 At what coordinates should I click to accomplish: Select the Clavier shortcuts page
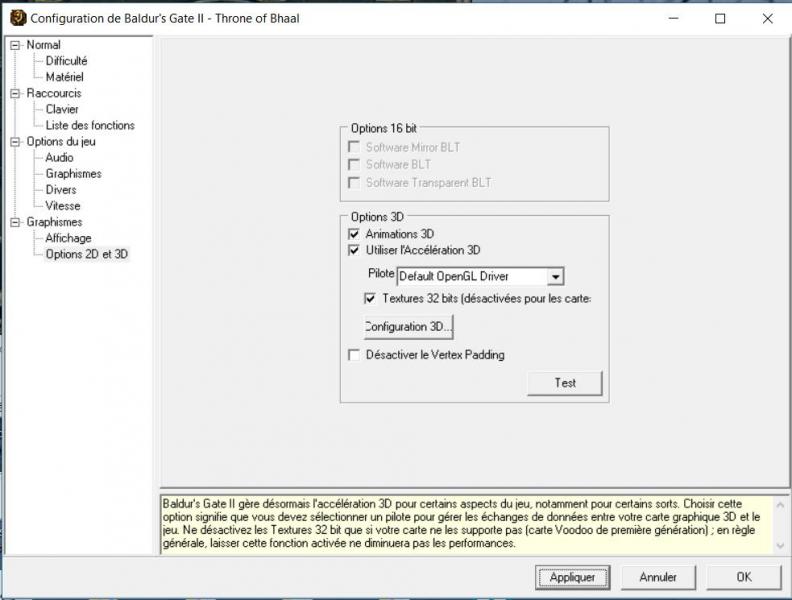click(62, 110)
